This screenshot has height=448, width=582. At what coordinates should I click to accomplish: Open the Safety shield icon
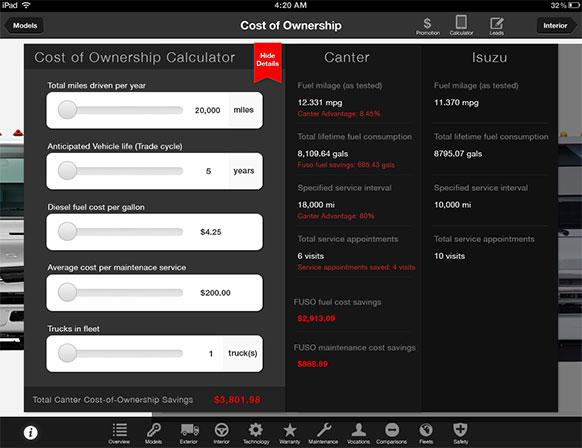point(460,434)
